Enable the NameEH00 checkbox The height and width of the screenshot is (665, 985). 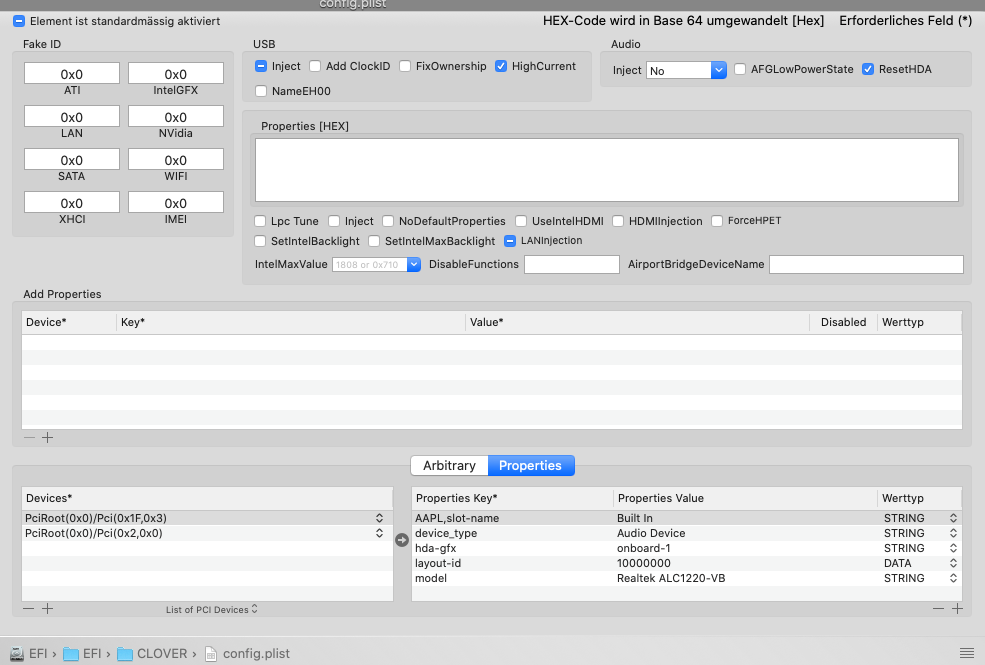pyautogui.click(x=261, y=91)
